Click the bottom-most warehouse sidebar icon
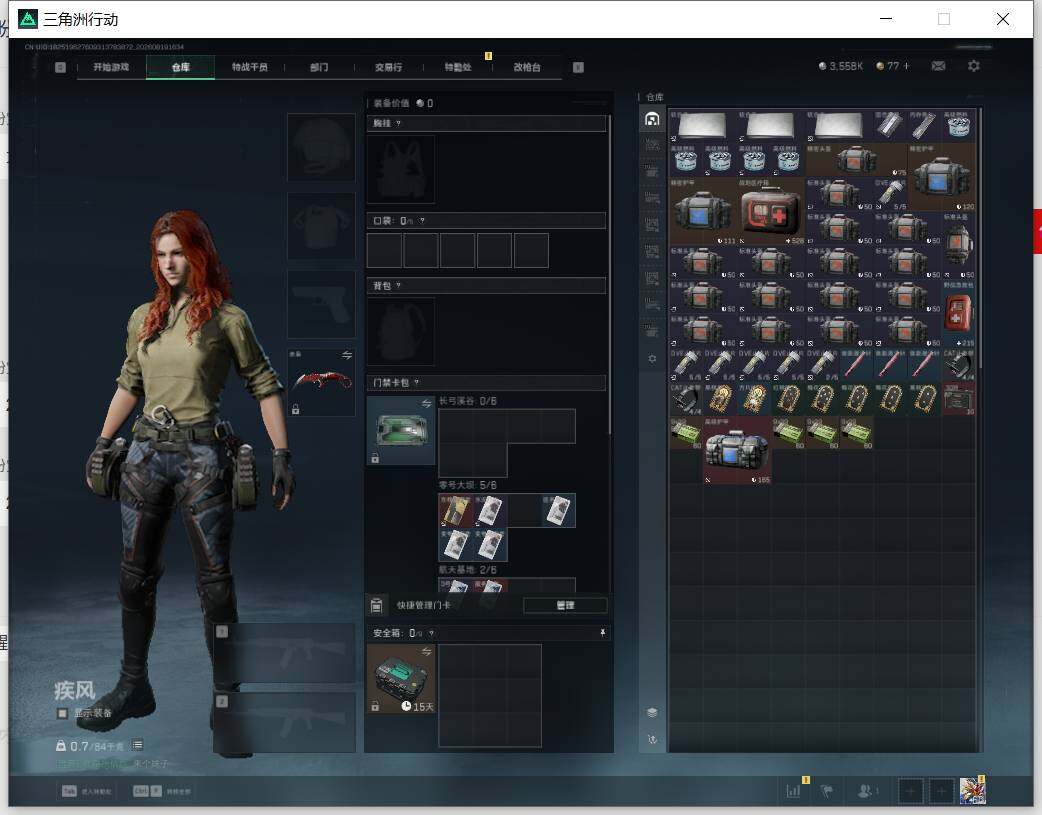Image resolution: width=1042 pixels, height=815 pixels. tap(652, 739)
